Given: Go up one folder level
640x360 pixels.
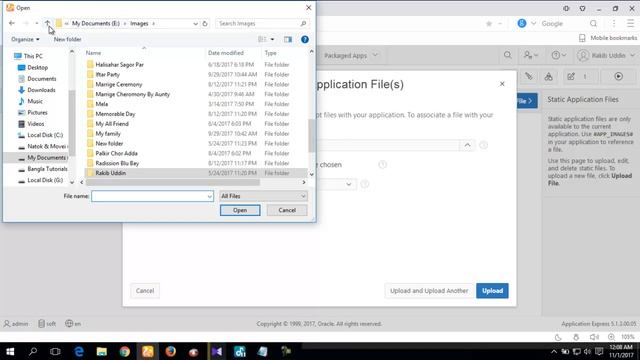Looking at the screenshot, I should [x=47, y=23].
